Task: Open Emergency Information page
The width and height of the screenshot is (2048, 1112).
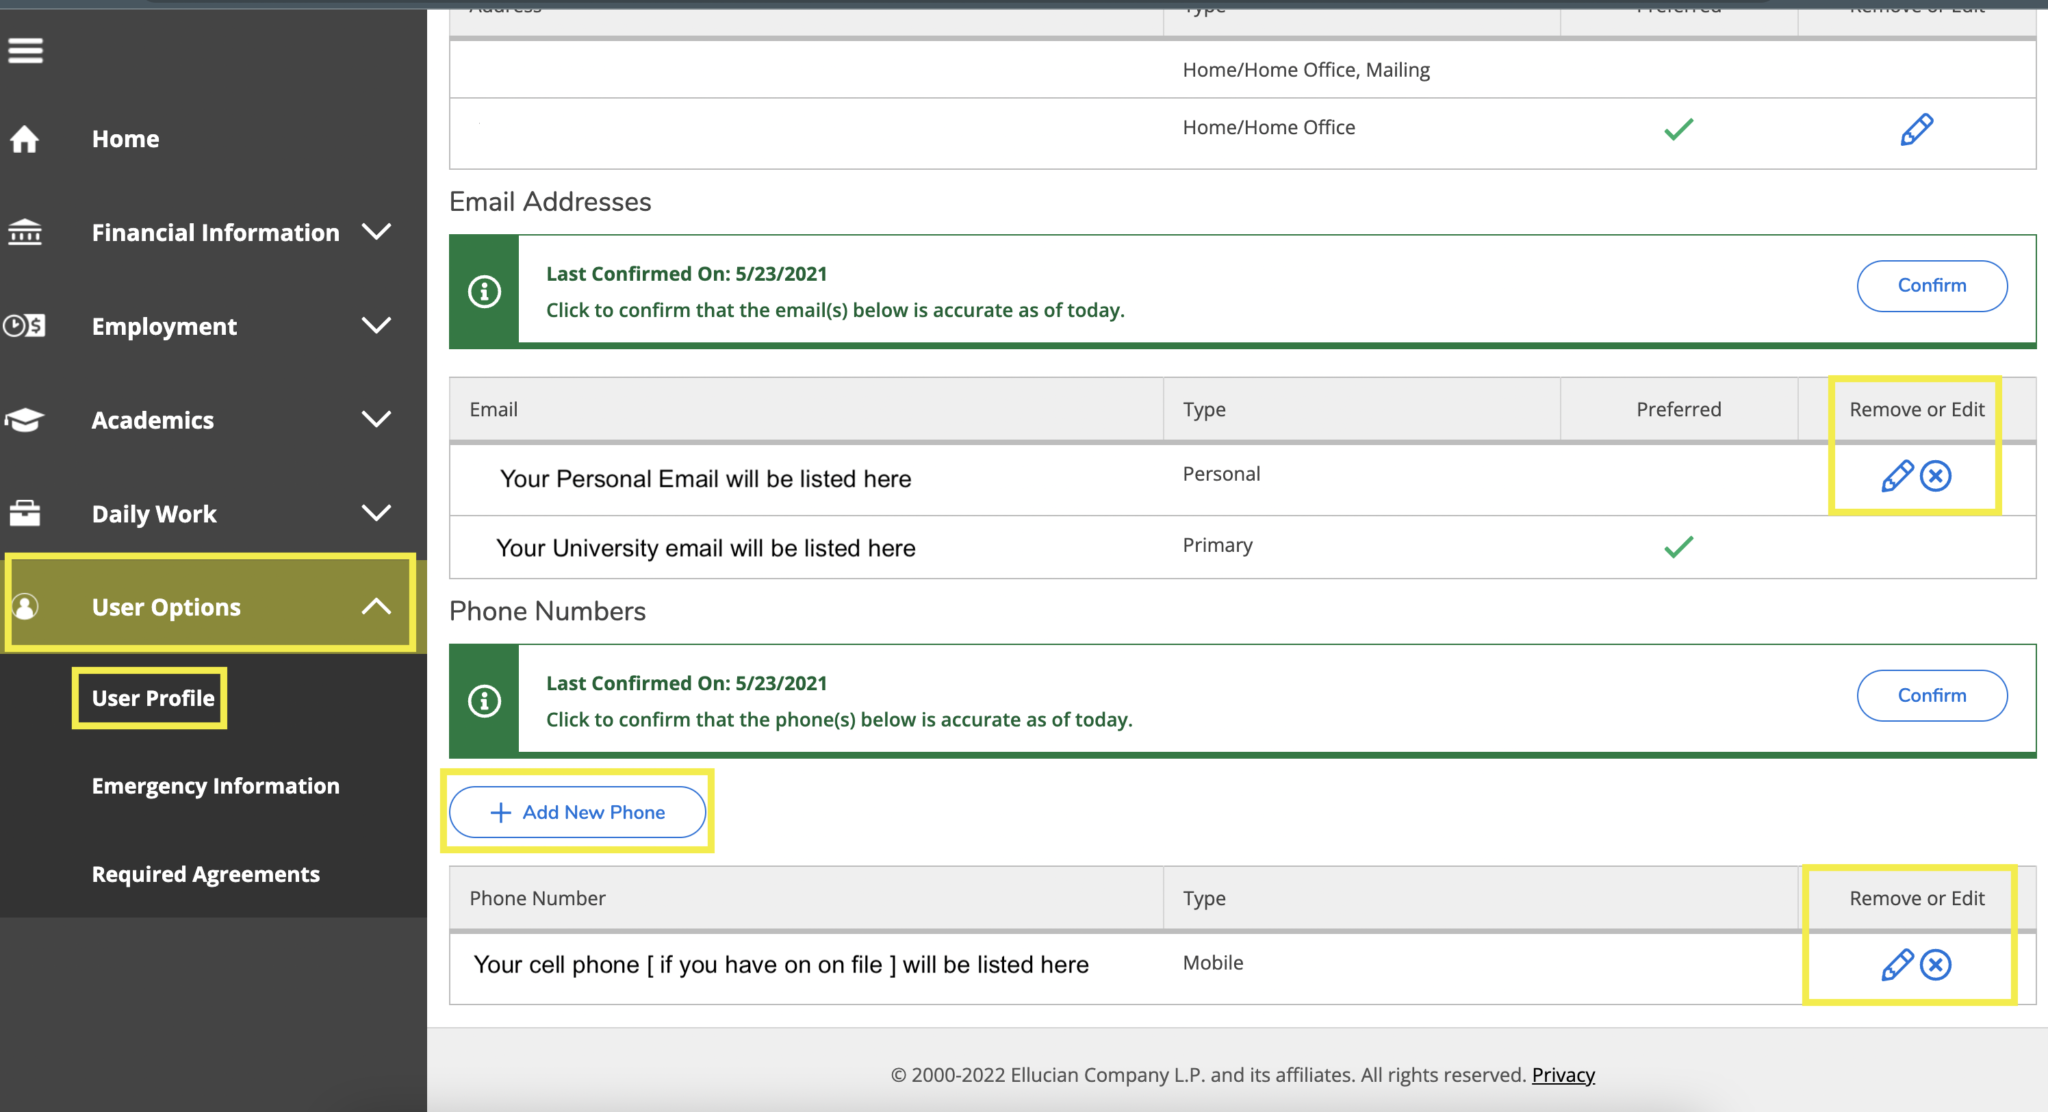Action: (x=215, y=786)
